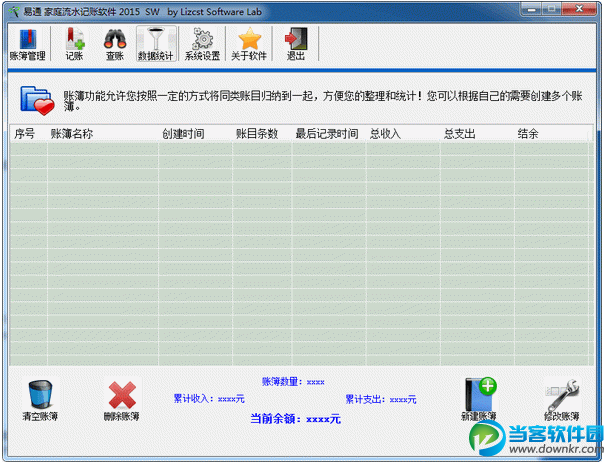
Task: Click the 累计支出 total expense label
Action: 381,399
